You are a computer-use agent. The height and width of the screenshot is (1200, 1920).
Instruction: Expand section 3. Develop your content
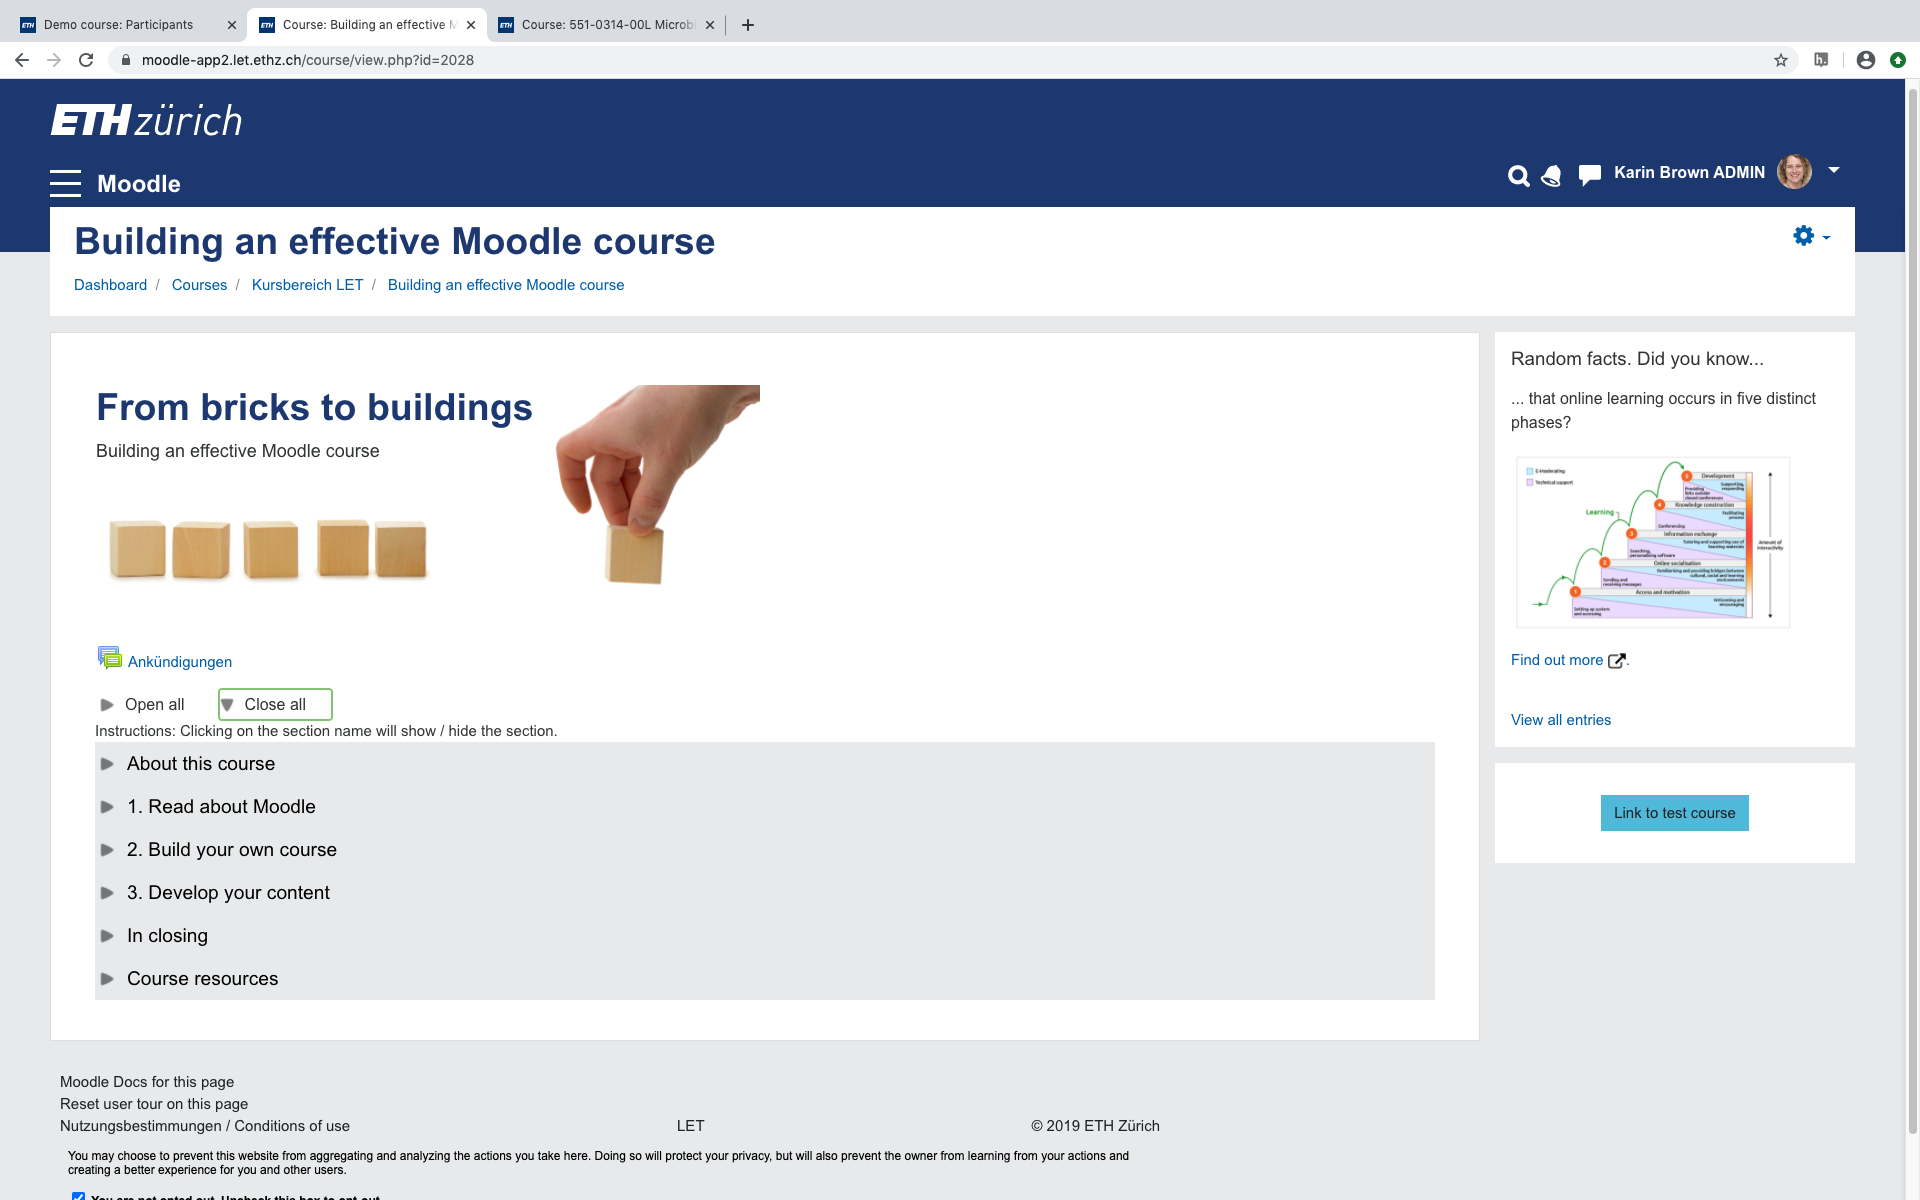228,892
